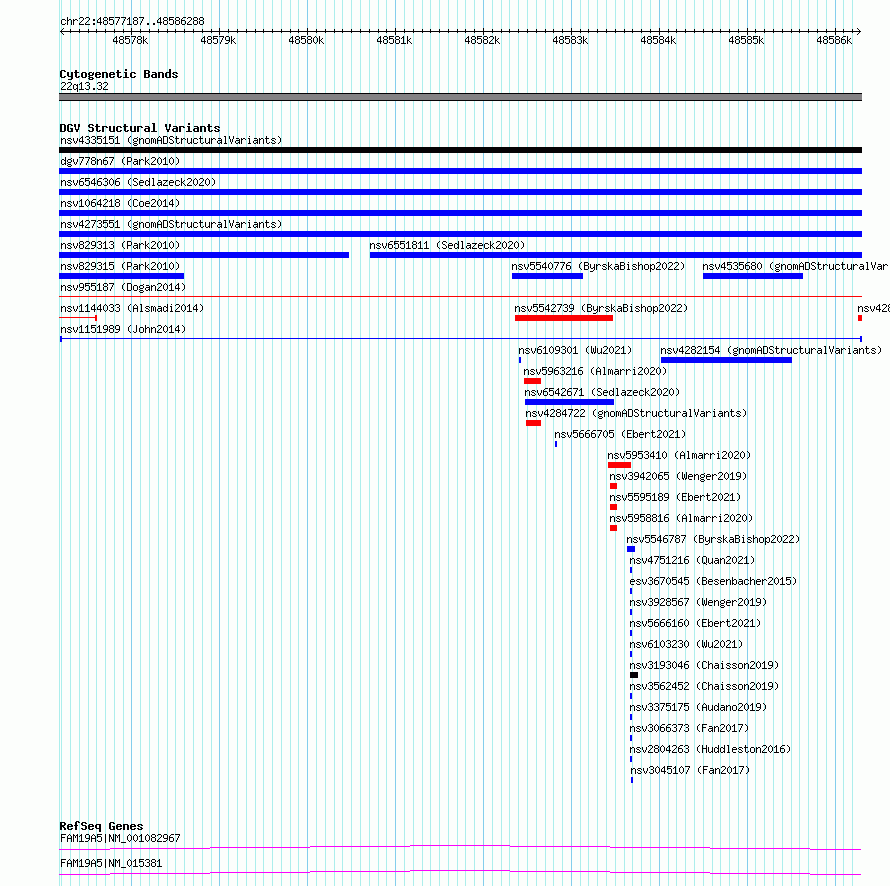This screenshot has height=886, width=890.
Task: Open nsv6109301 Wu2021 variant label
Action: click(575, 350)
